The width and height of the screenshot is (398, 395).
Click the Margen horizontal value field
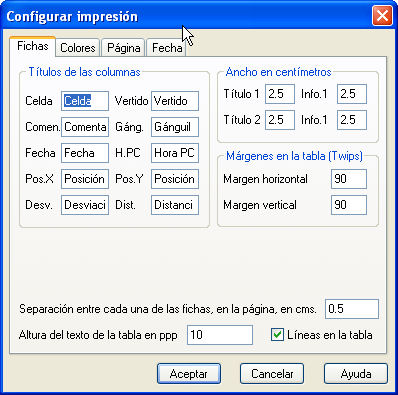pyautogui.click(x=349, y=179)
